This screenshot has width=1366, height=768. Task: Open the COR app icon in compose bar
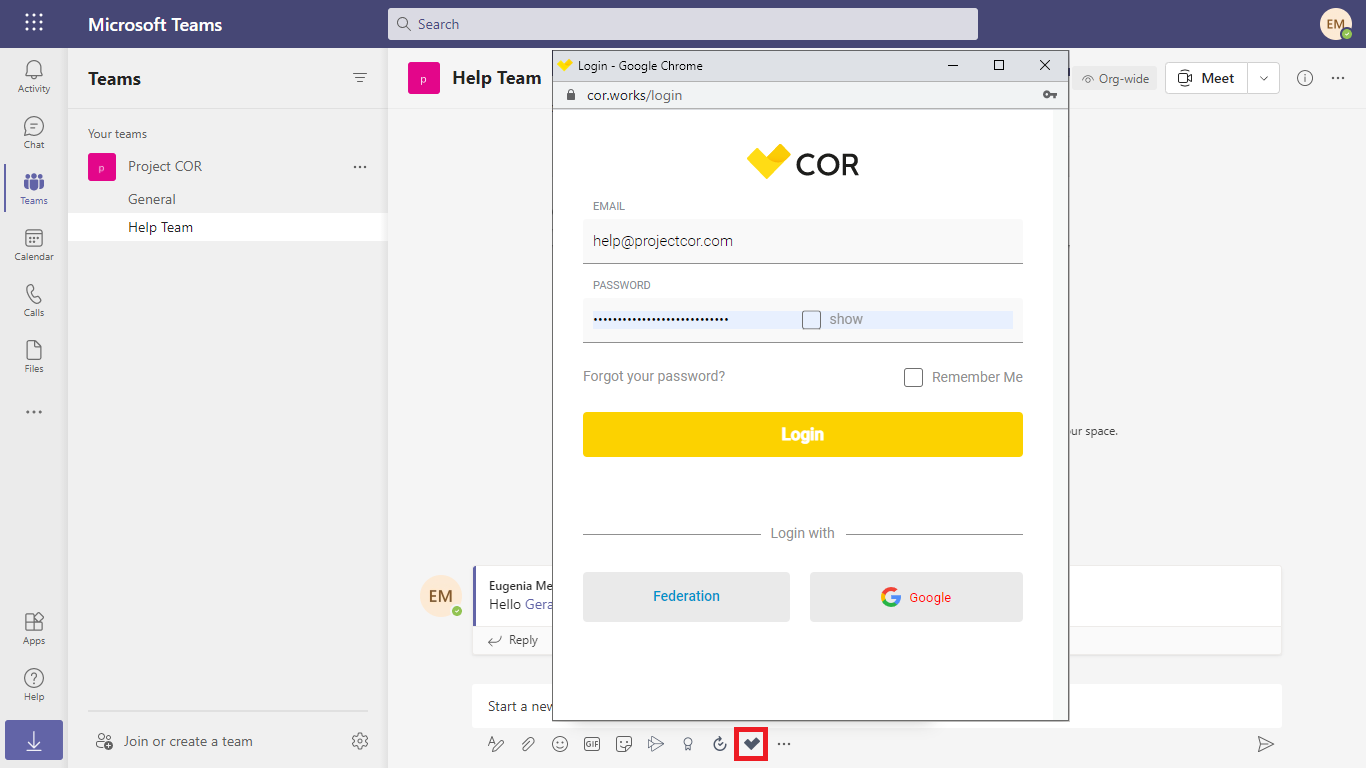(x=751, y=744)
